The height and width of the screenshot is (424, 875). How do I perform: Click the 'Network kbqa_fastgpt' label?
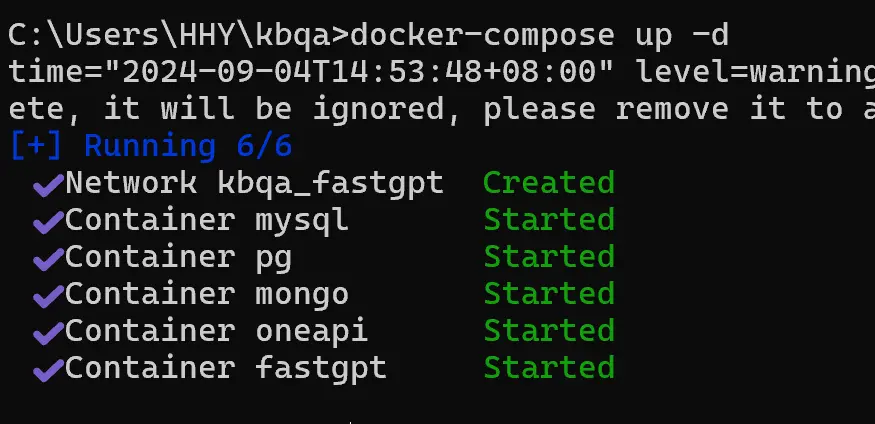click(254, 184)
